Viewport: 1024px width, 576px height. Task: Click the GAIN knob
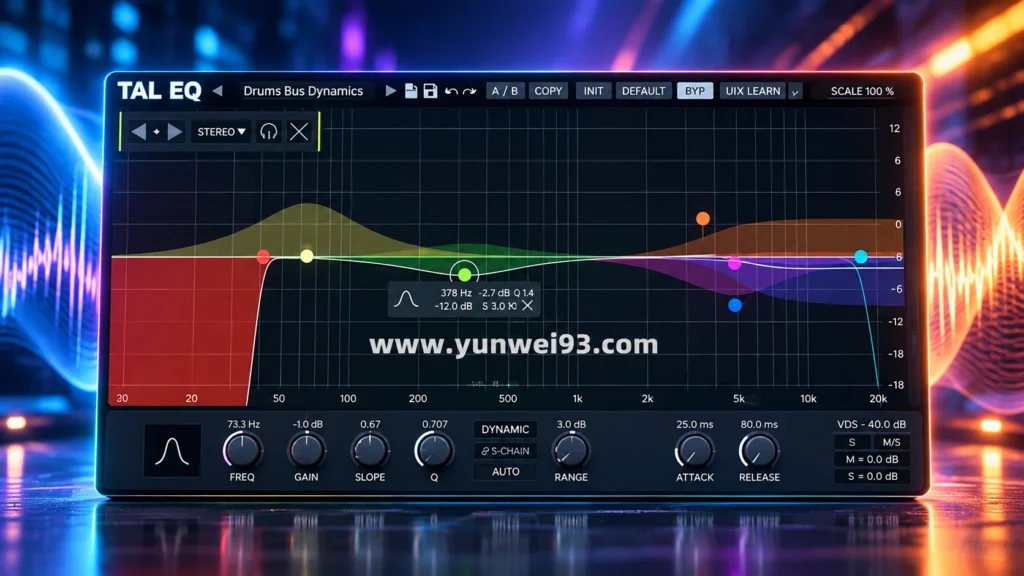click(306, 450)
